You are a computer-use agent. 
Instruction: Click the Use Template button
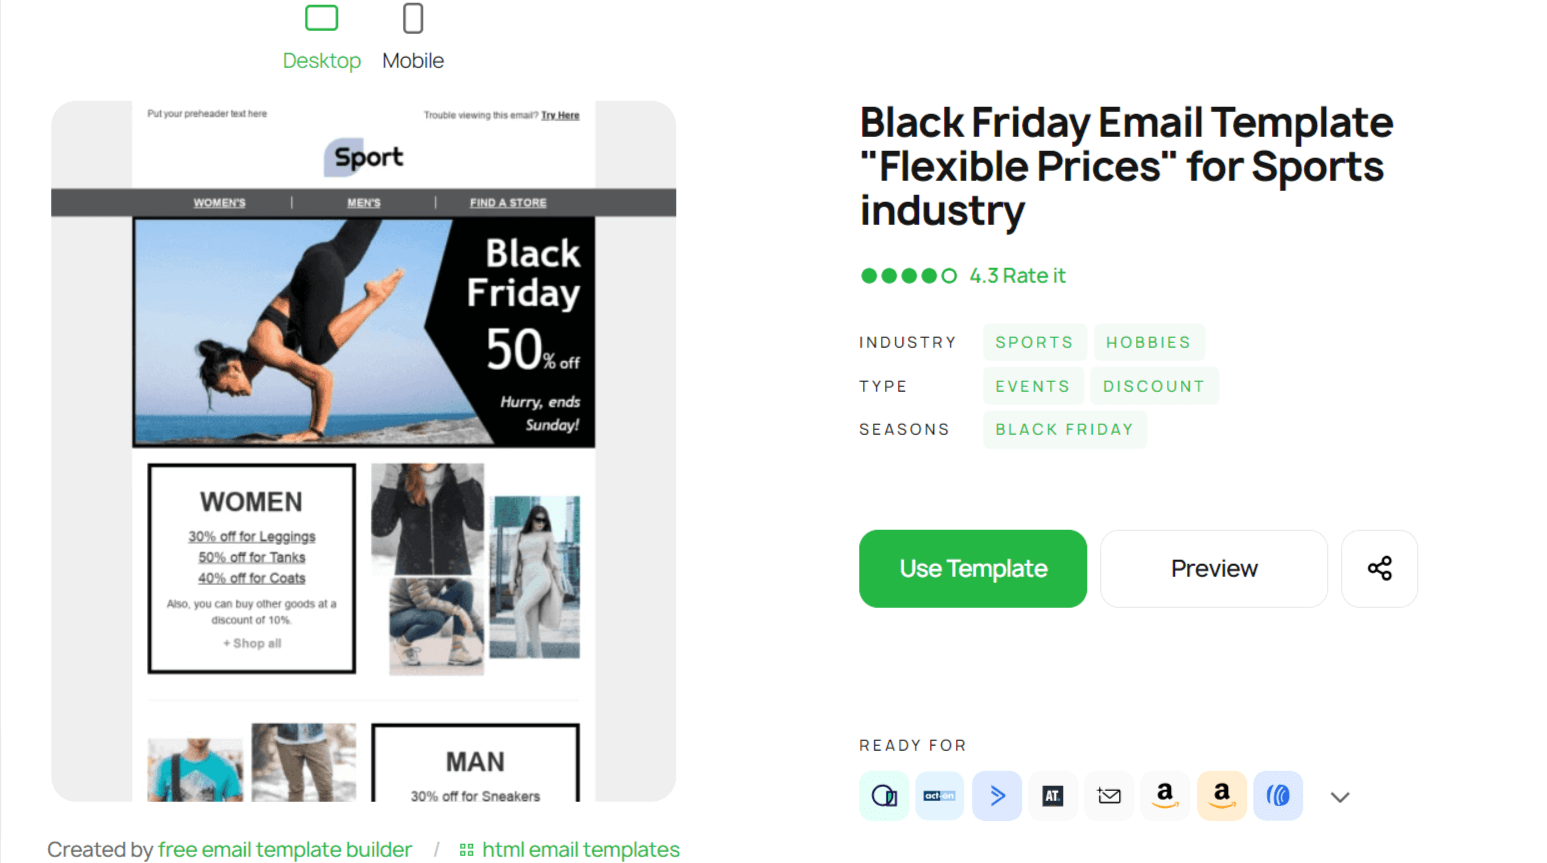(972, 568)
